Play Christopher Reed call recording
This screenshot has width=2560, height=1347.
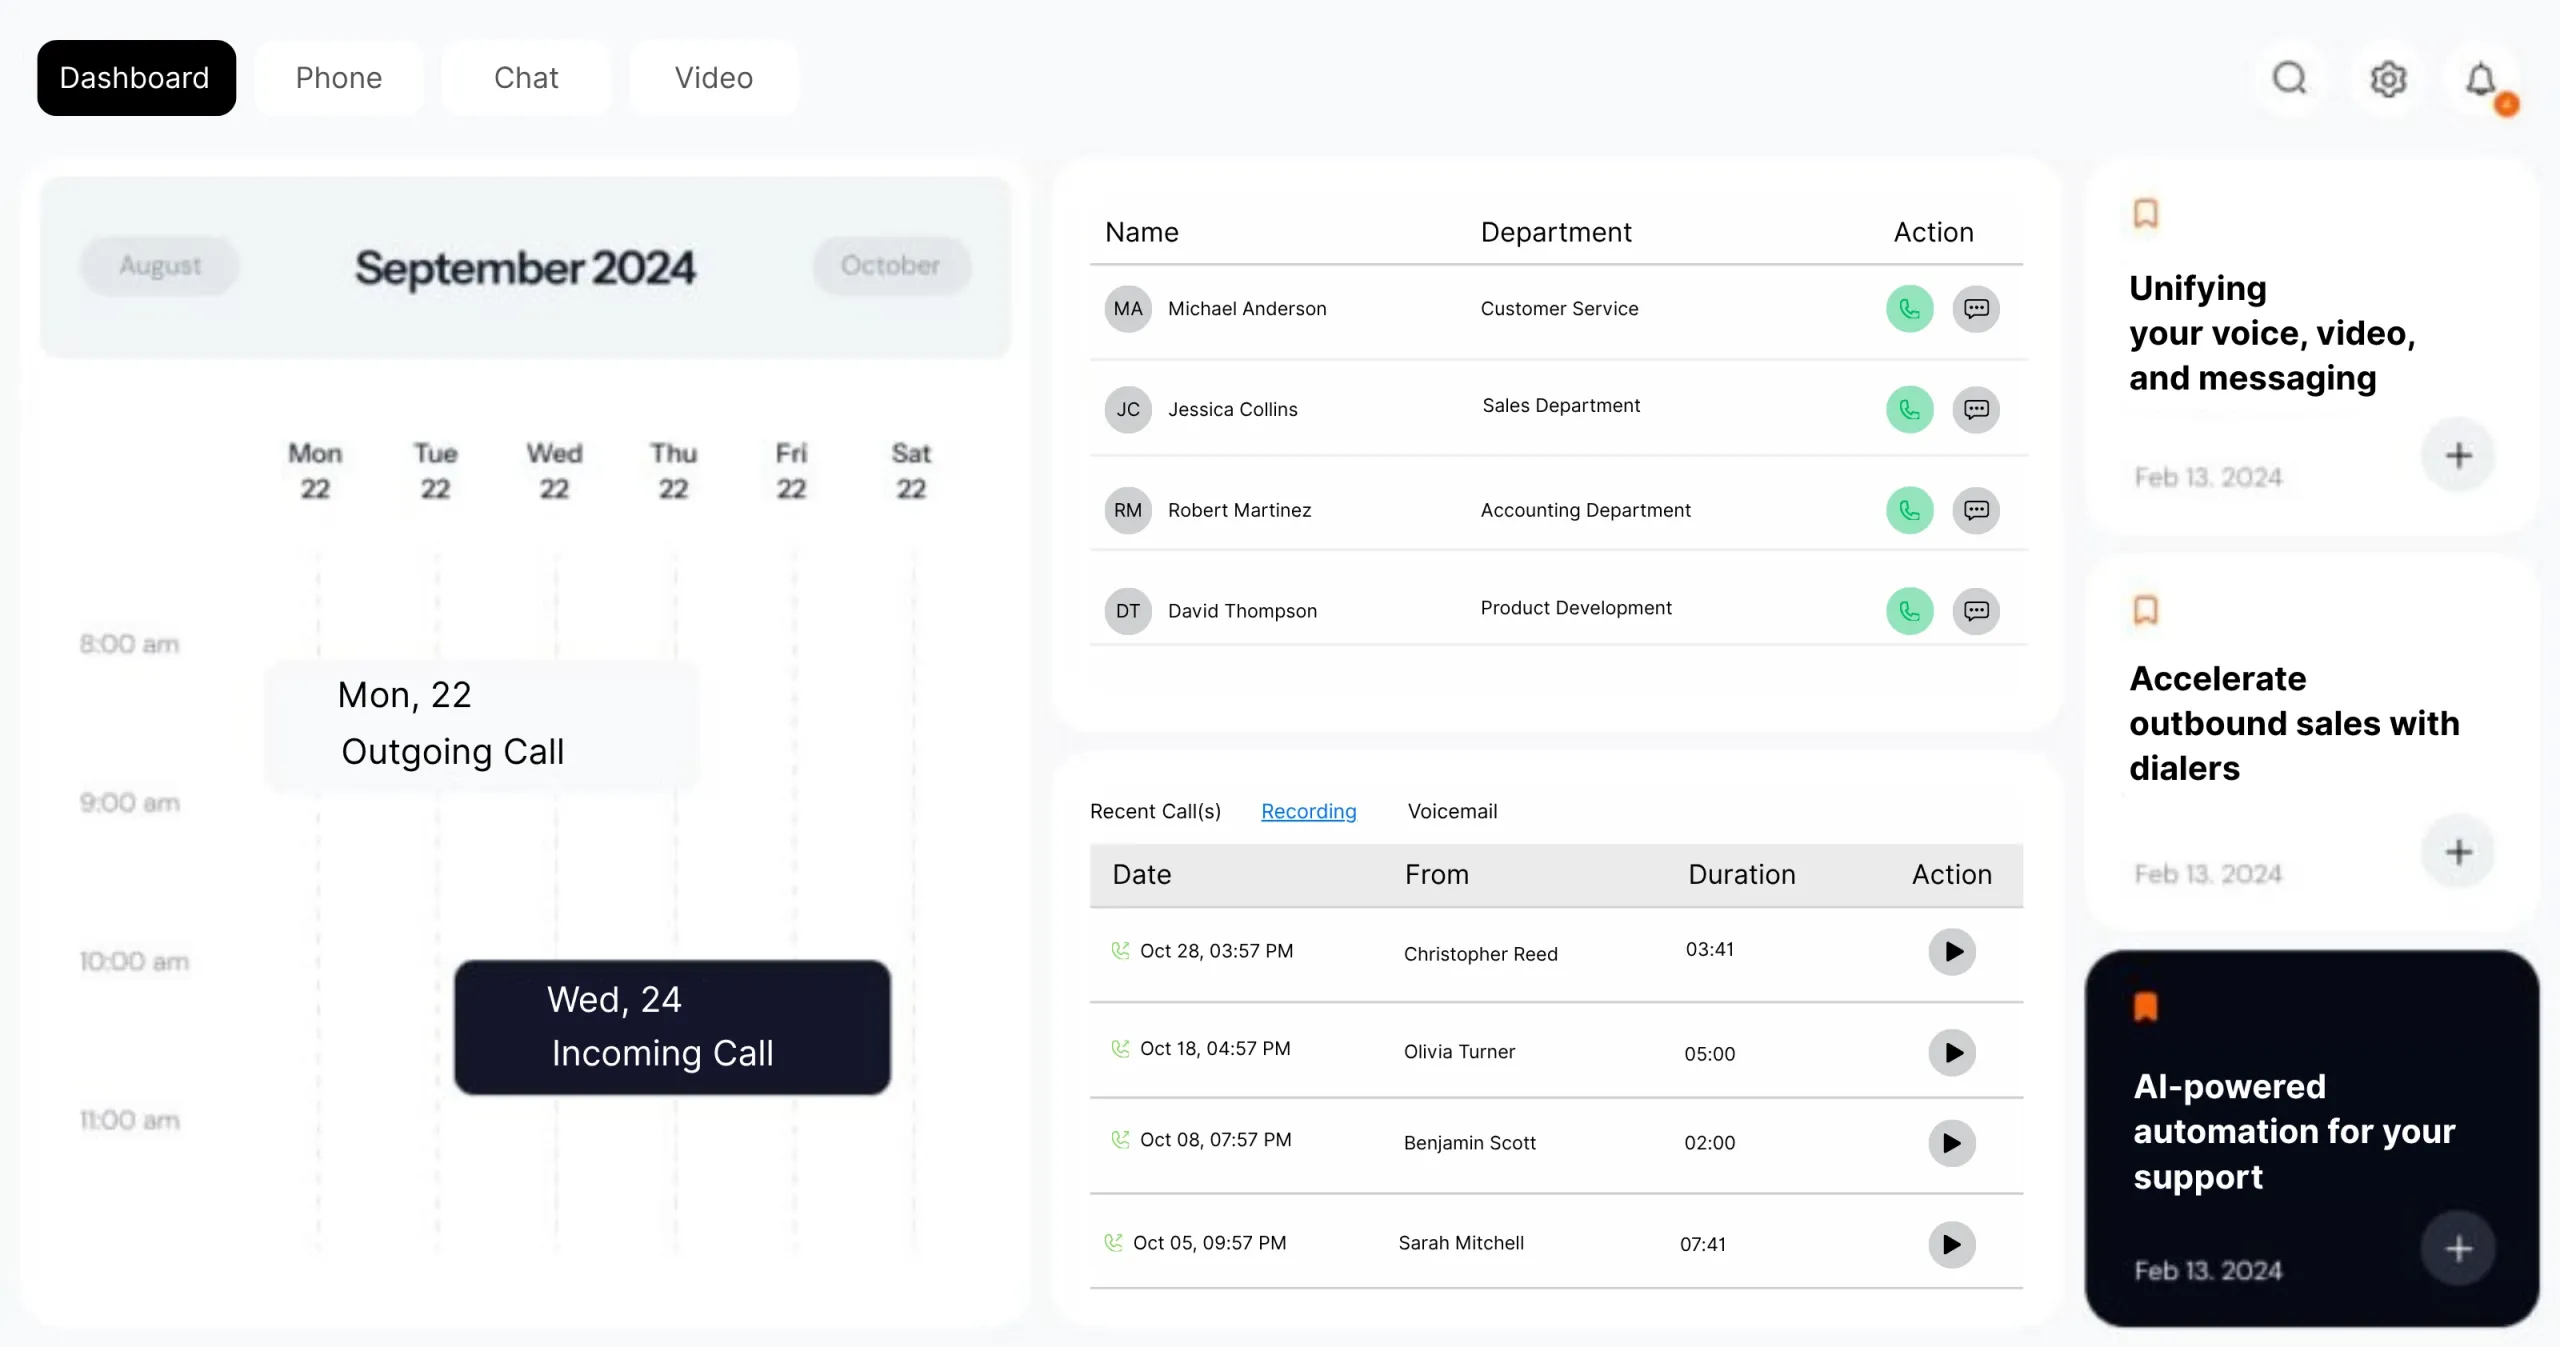coord(1951,952)
